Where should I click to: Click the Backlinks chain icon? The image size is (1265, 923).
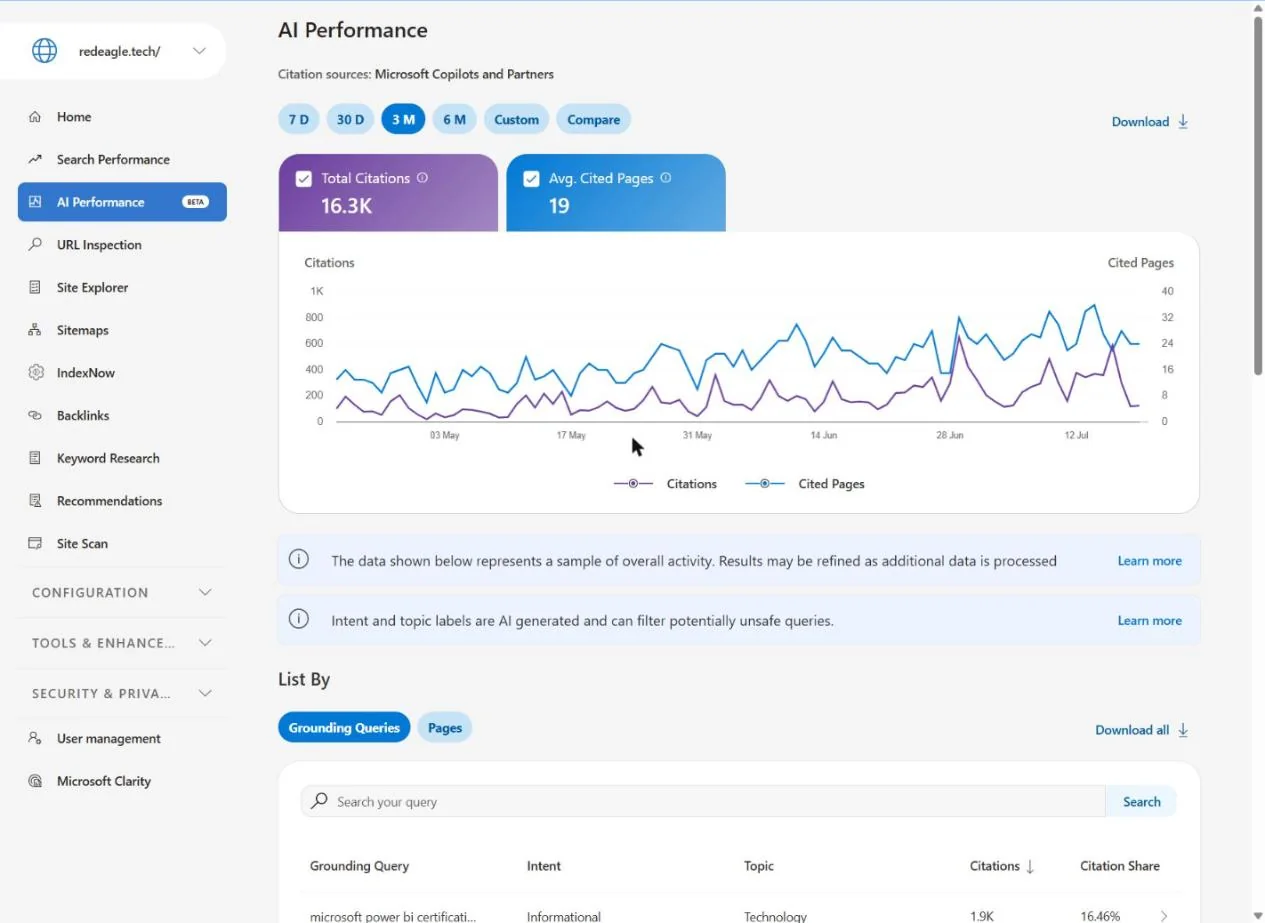[x=36, y=415]
